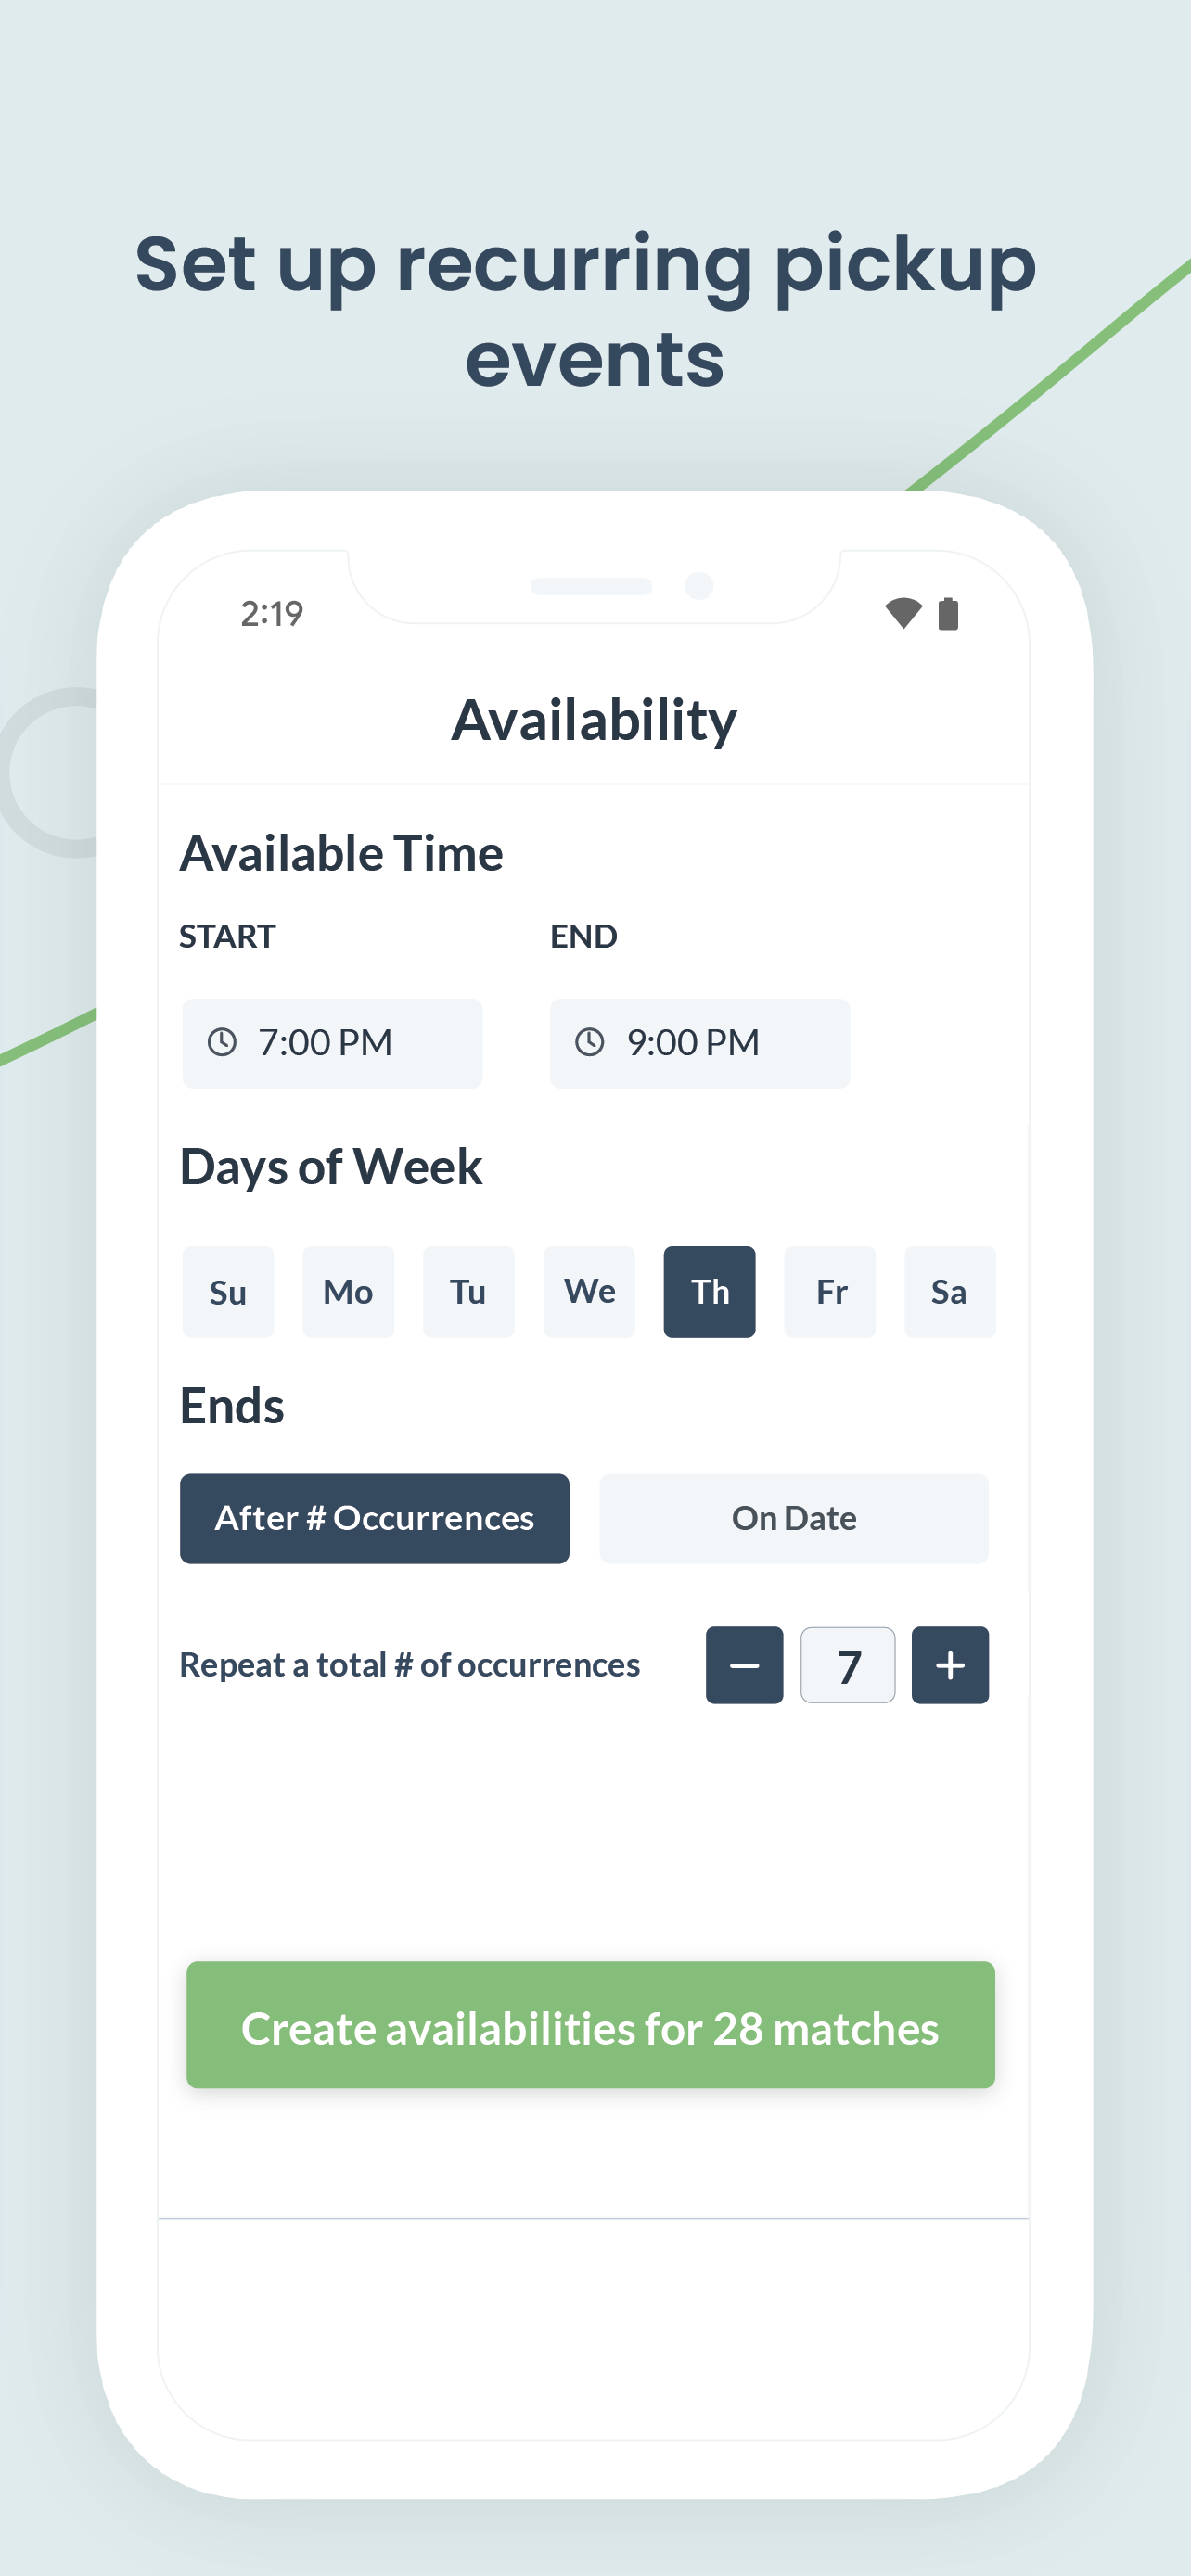Tap the Wi-Fi status icon
This screenshot has width=1191, height=2576.
[903, 613]
